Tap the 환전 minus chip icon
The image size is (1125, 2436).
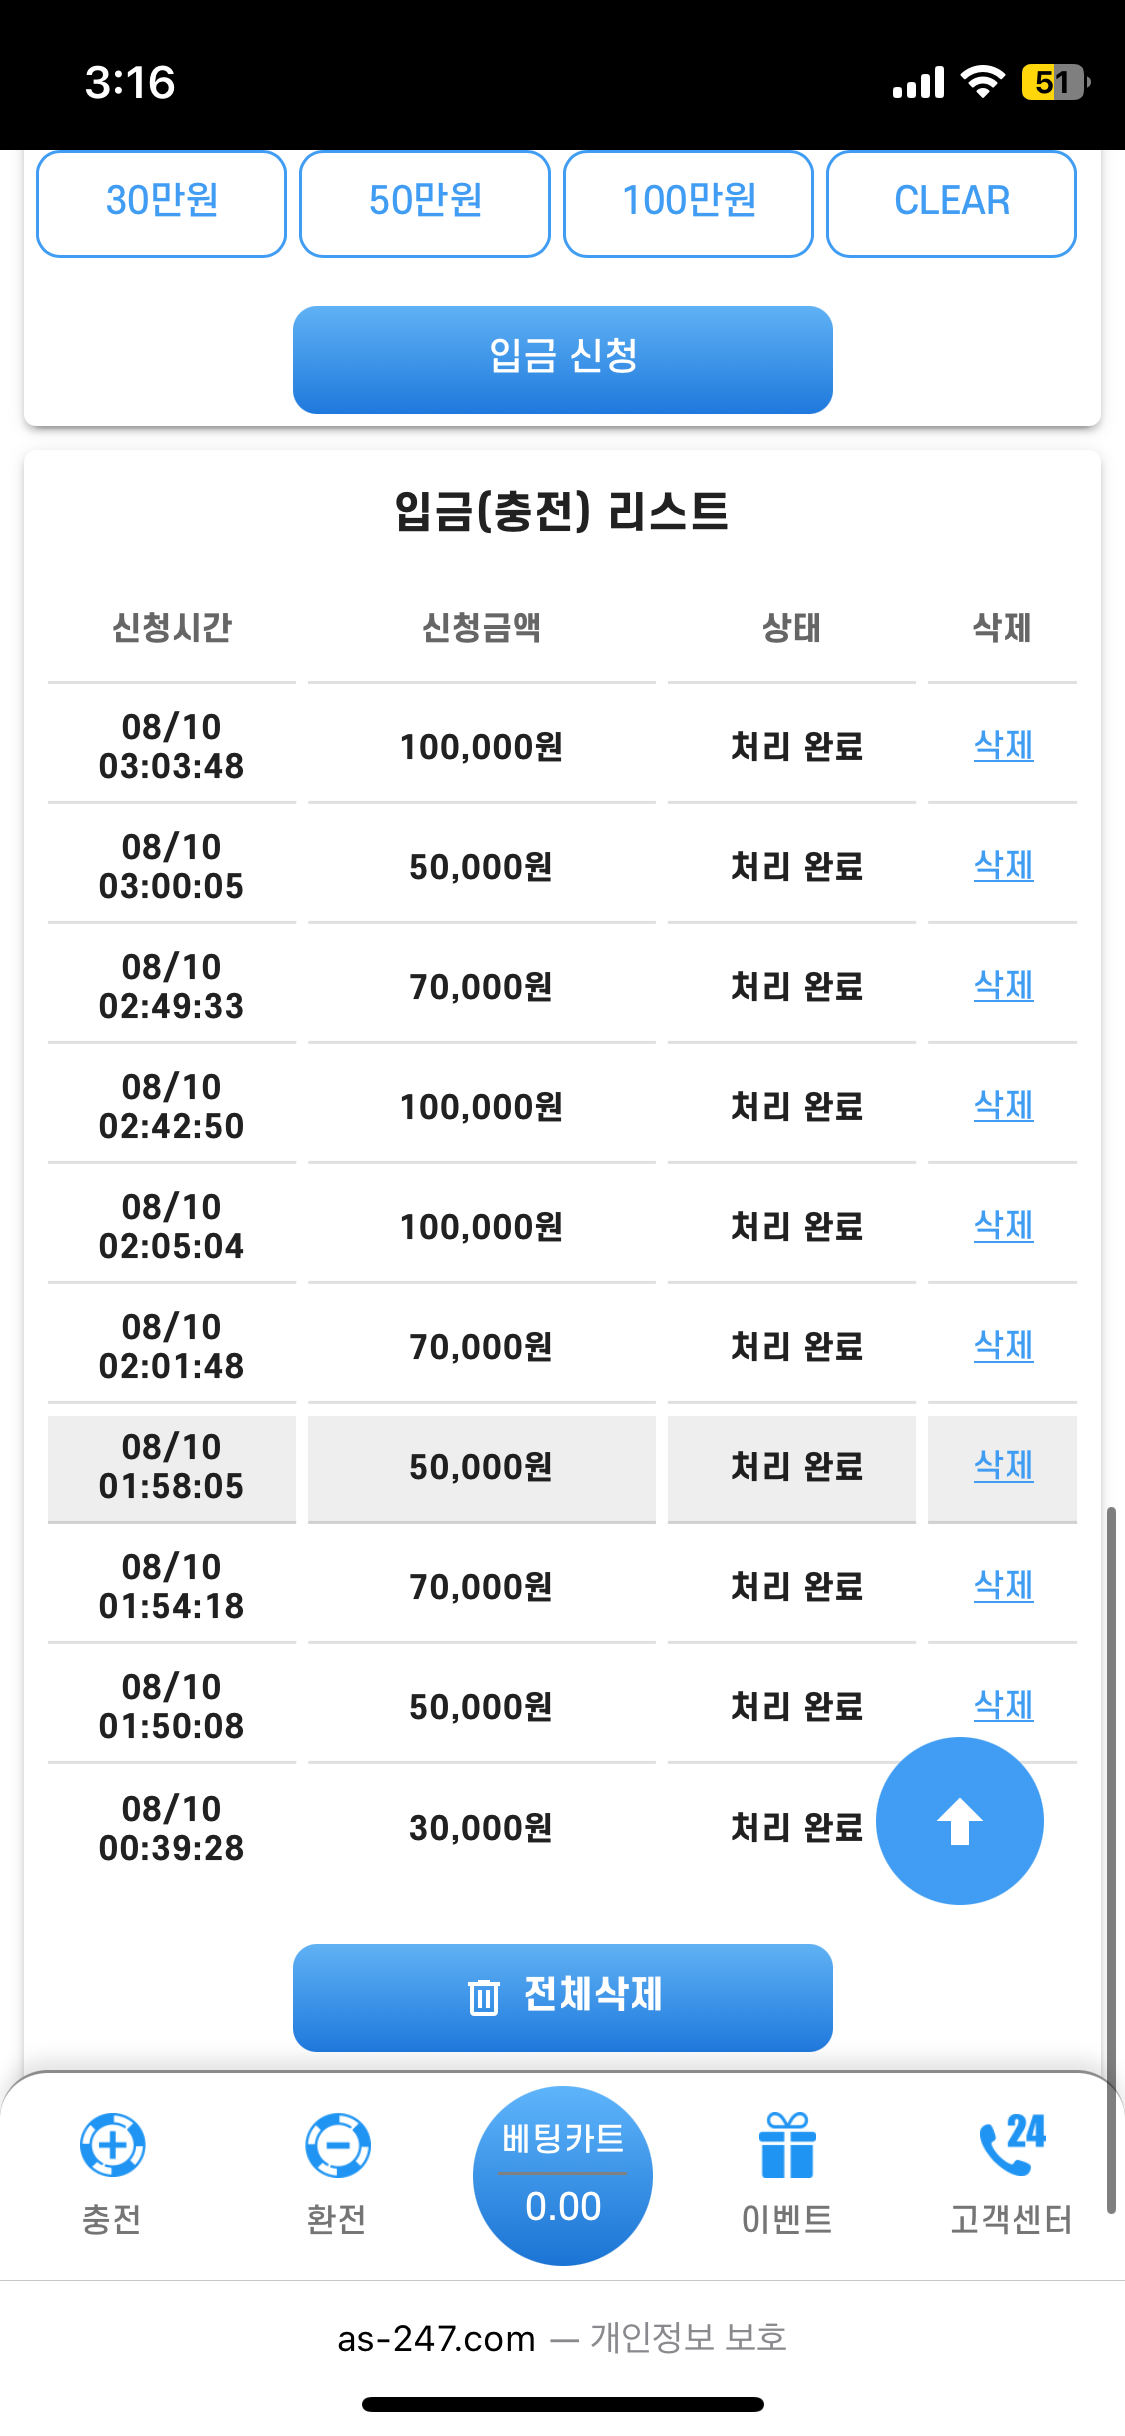[x=337, y=2144]
